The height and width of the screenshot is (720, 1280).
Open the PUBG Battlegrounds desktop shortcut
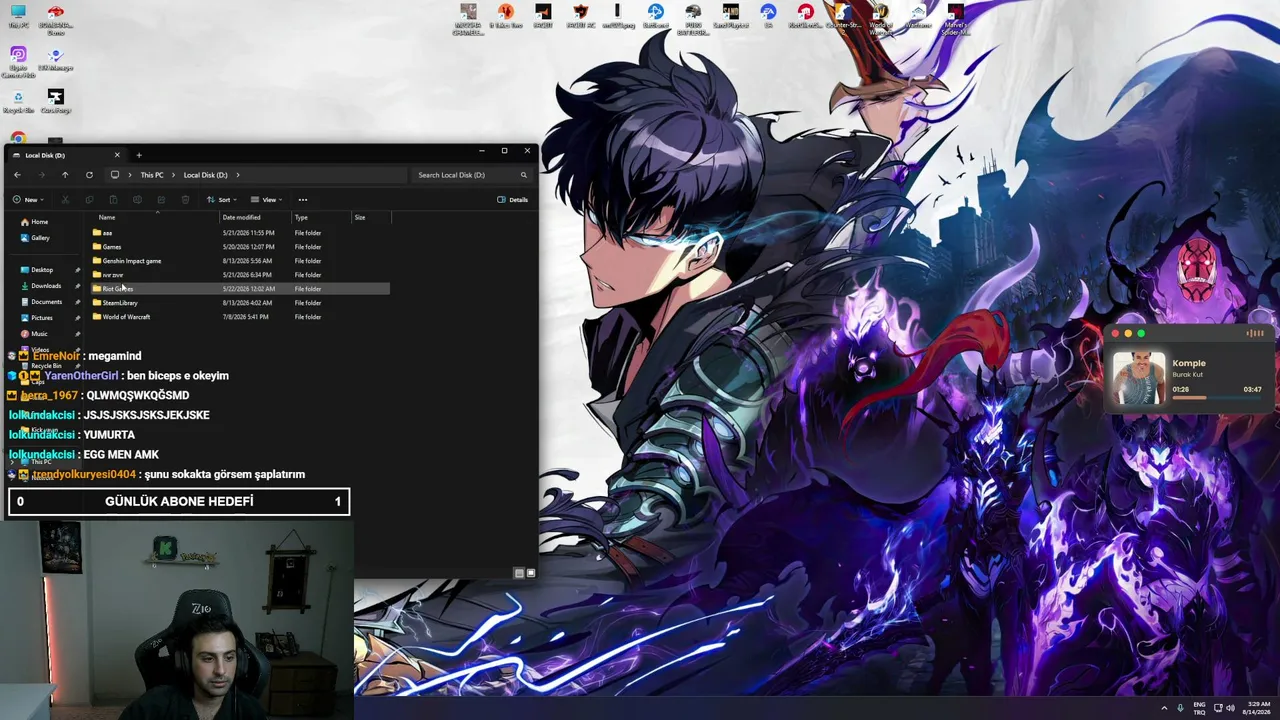coord(693,18)
